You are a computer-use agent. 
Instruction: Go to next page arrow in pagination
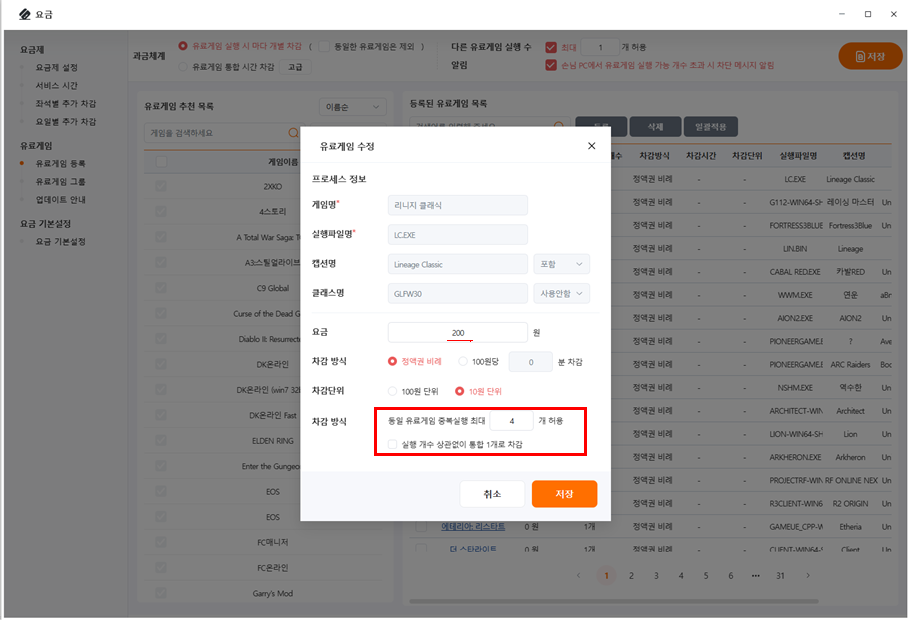(x=808, y=575)
